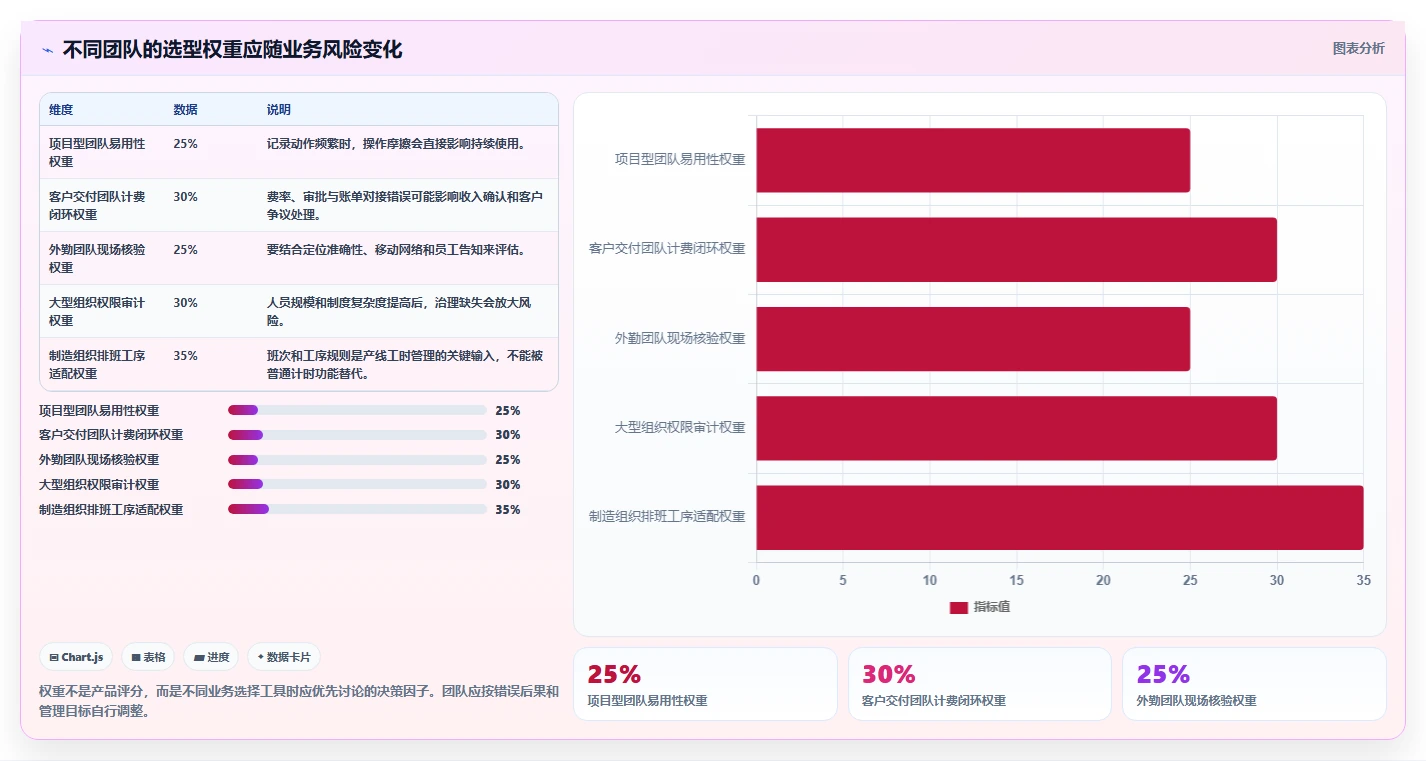Click the chart bar for 外勤团队现场核验权重
The width and height of the screenshot is (1426, 761).
(x=973, y=339)
